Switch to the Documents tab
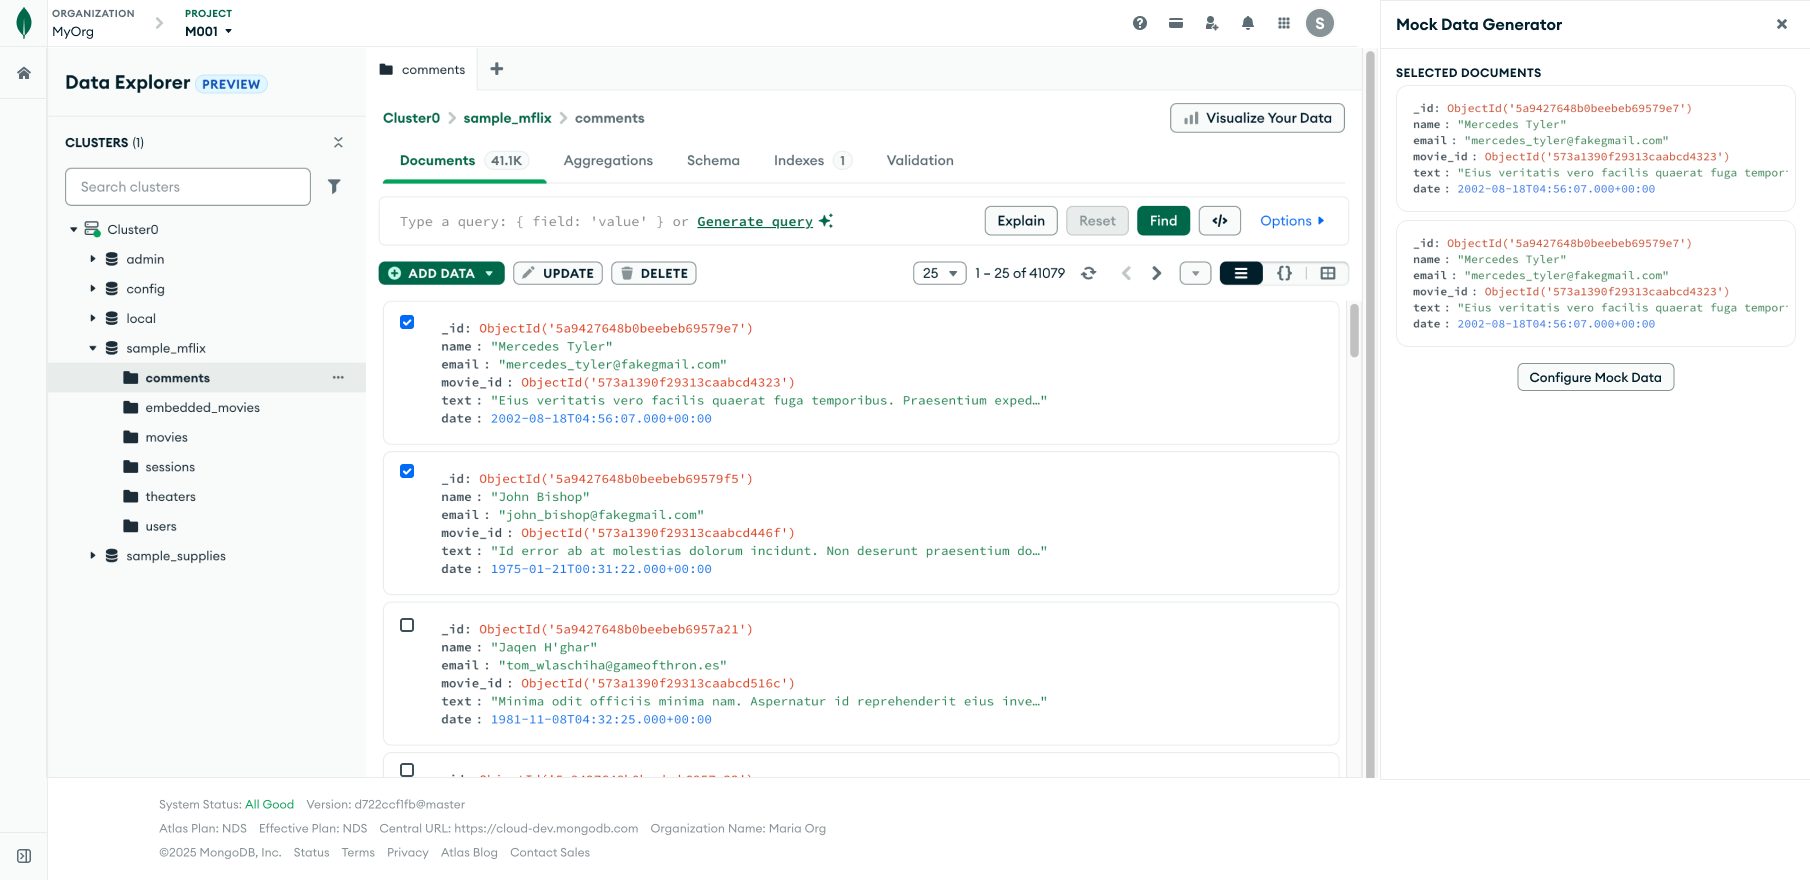Screen dimensions: 1810x881 [x=464, y=160]
